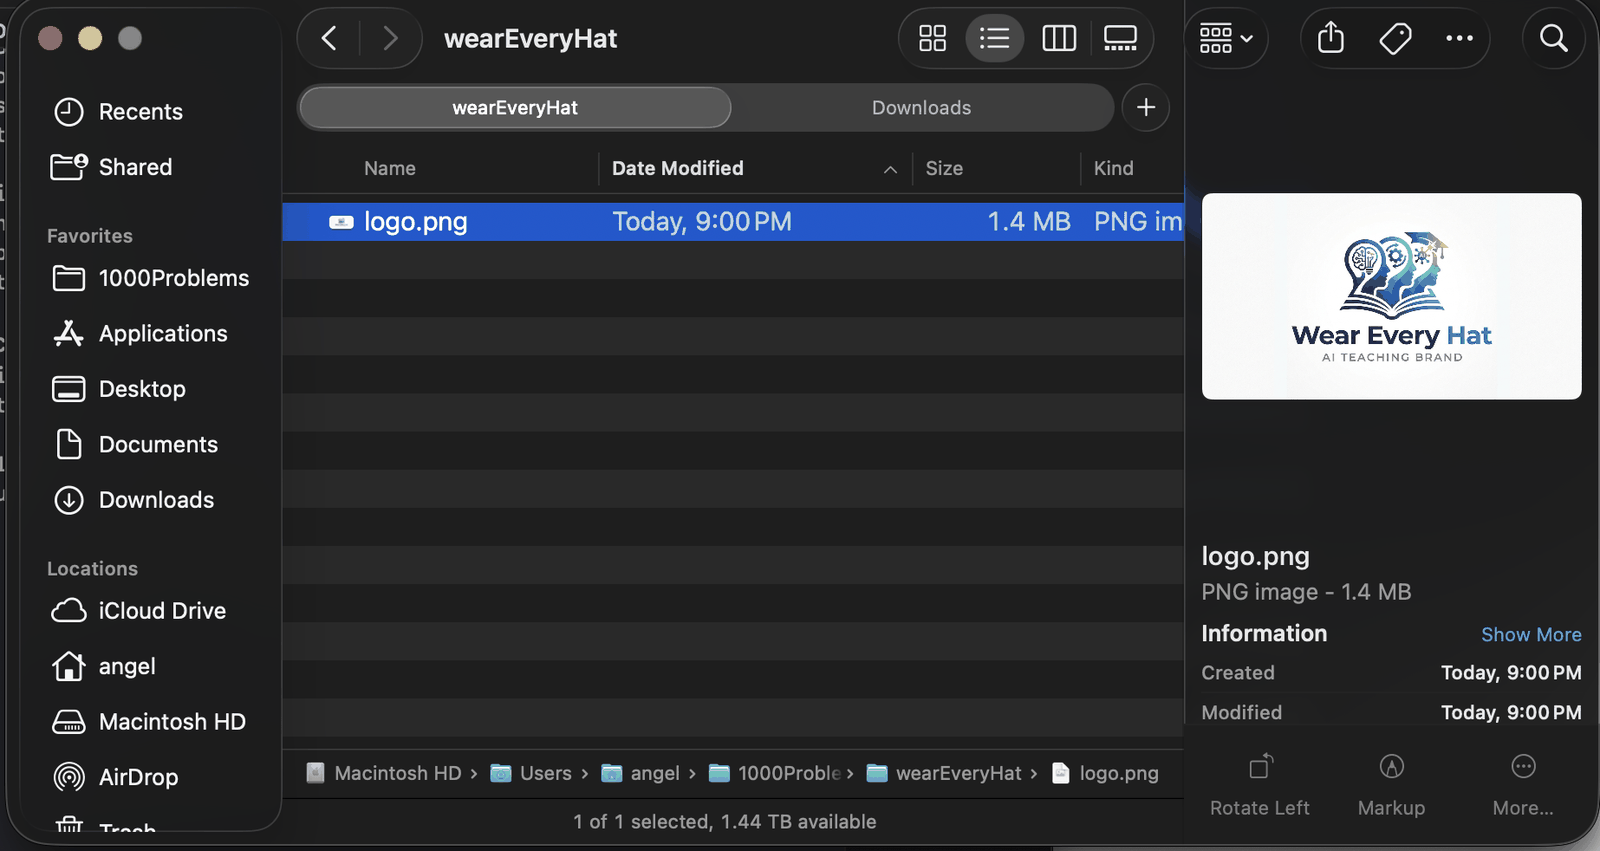Click the logo.png title in preview pane
Viewport: 1600px width, 851px height.
point(1255,556)
